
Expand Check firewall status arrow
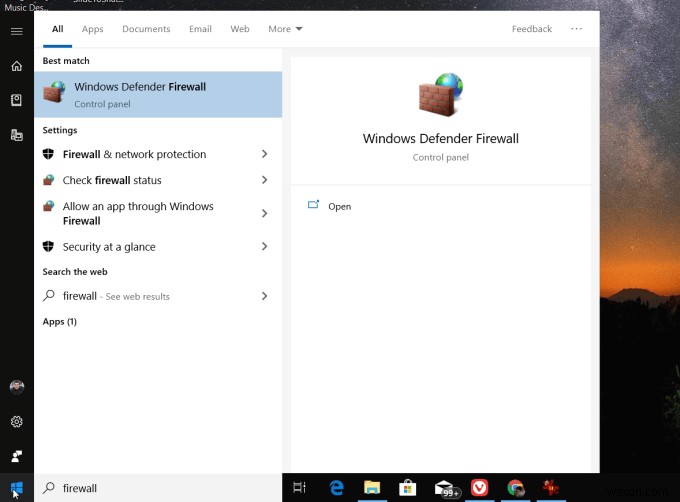click(264, 180)
